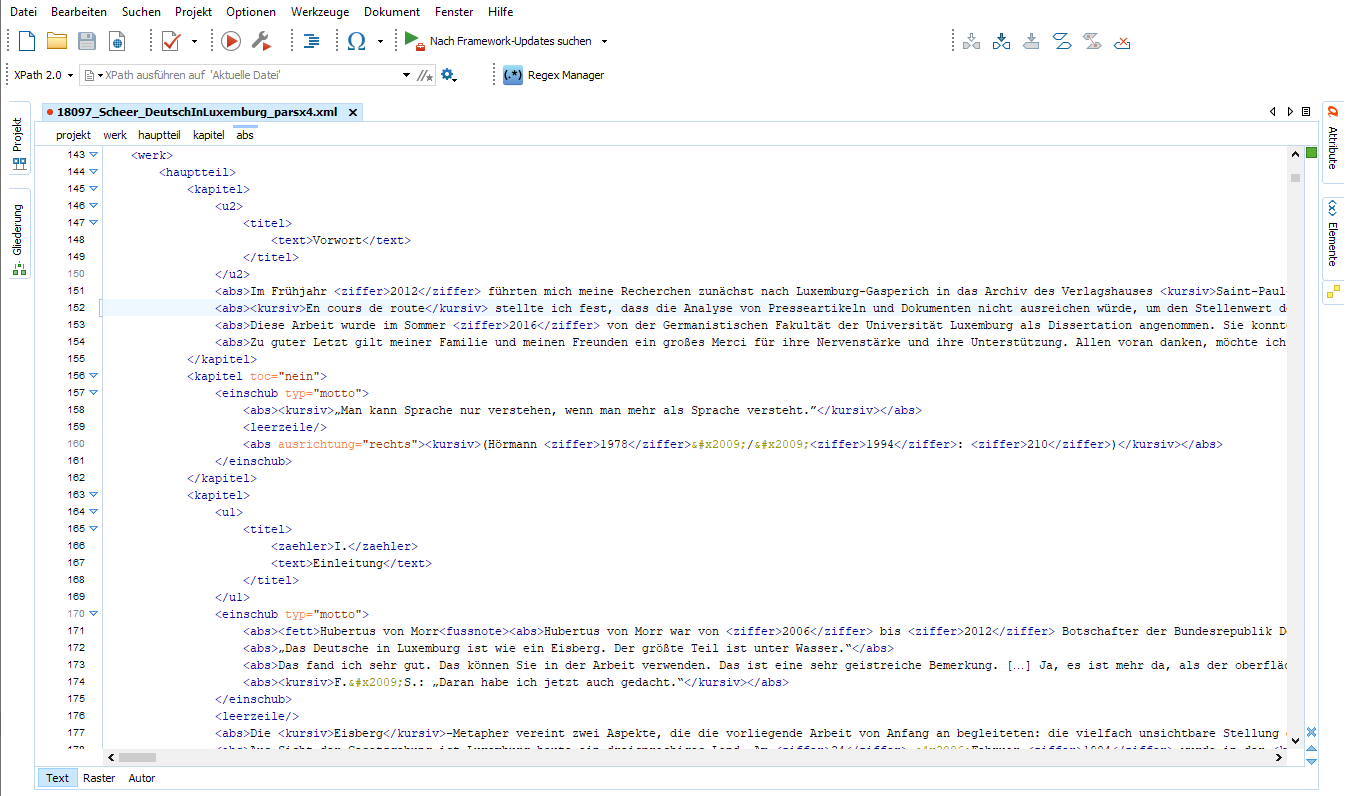1351x796 pixels.
Task: Save the file using the floppy disk icon
Action: (x=87, y=41)
